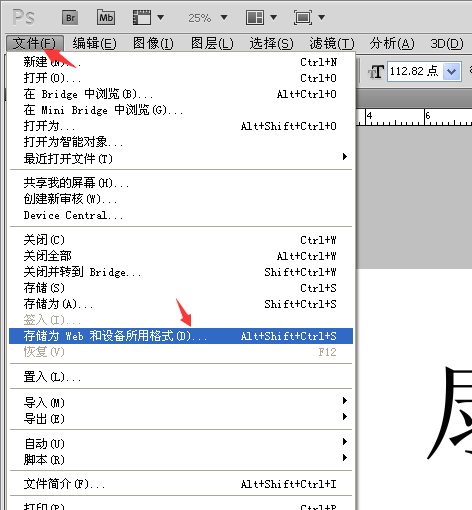Image resolution: width=472 pixels, height=510 pixels.
Task: Click the Photoshop Ps logo
Action: click(23, 17)
